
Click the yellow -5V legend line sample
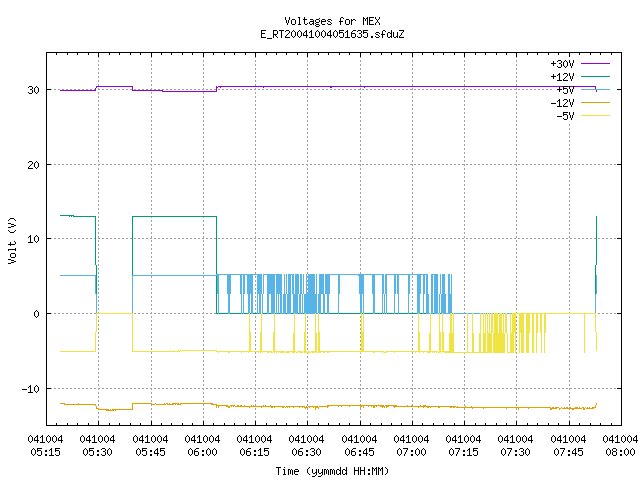[x=596, y=116]
